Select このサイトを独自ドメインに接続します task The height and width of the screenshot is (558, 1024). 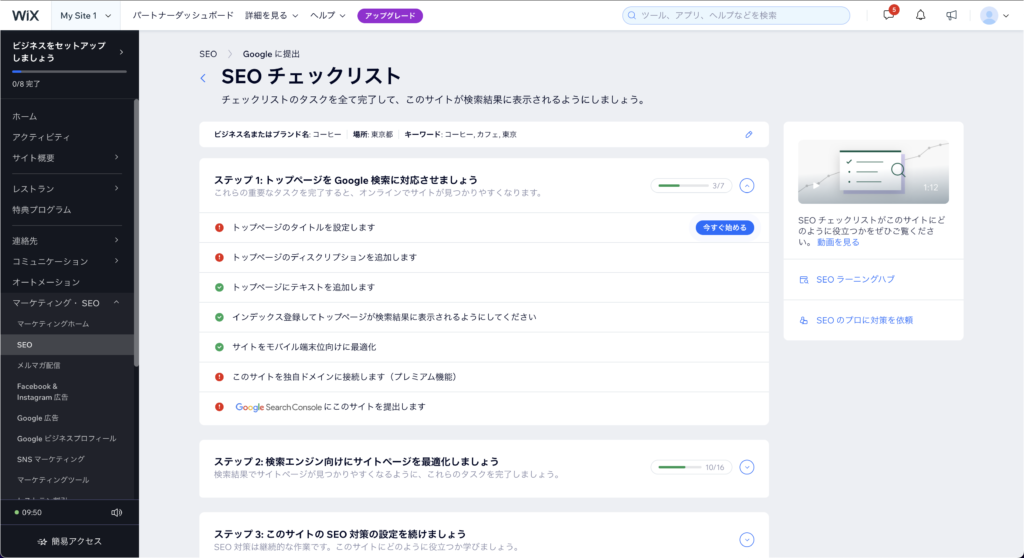tap(484, 377)
